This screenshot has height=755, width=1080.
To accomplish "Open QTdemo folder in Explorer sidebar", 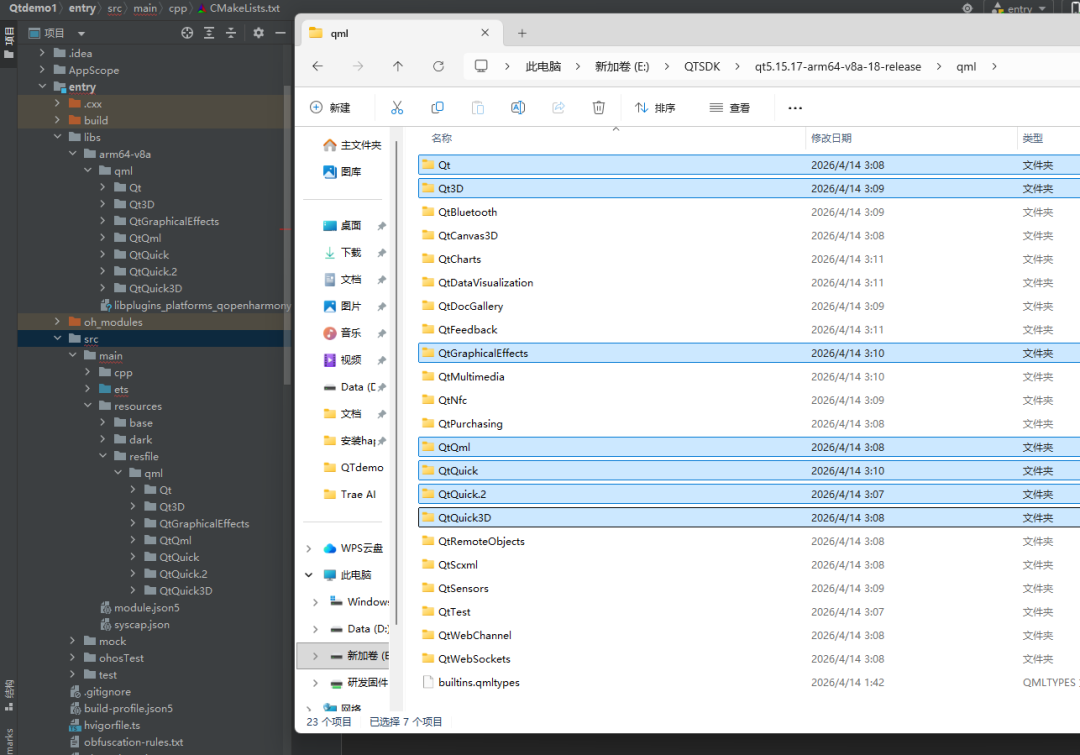I will coord(353,467).
